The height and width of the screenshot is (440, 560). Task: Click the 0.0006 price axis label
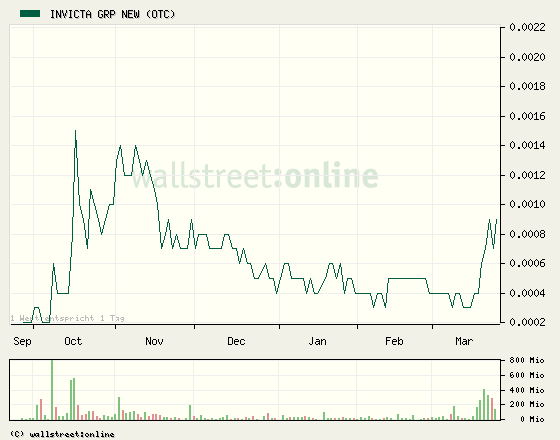[x=528, y=264]
